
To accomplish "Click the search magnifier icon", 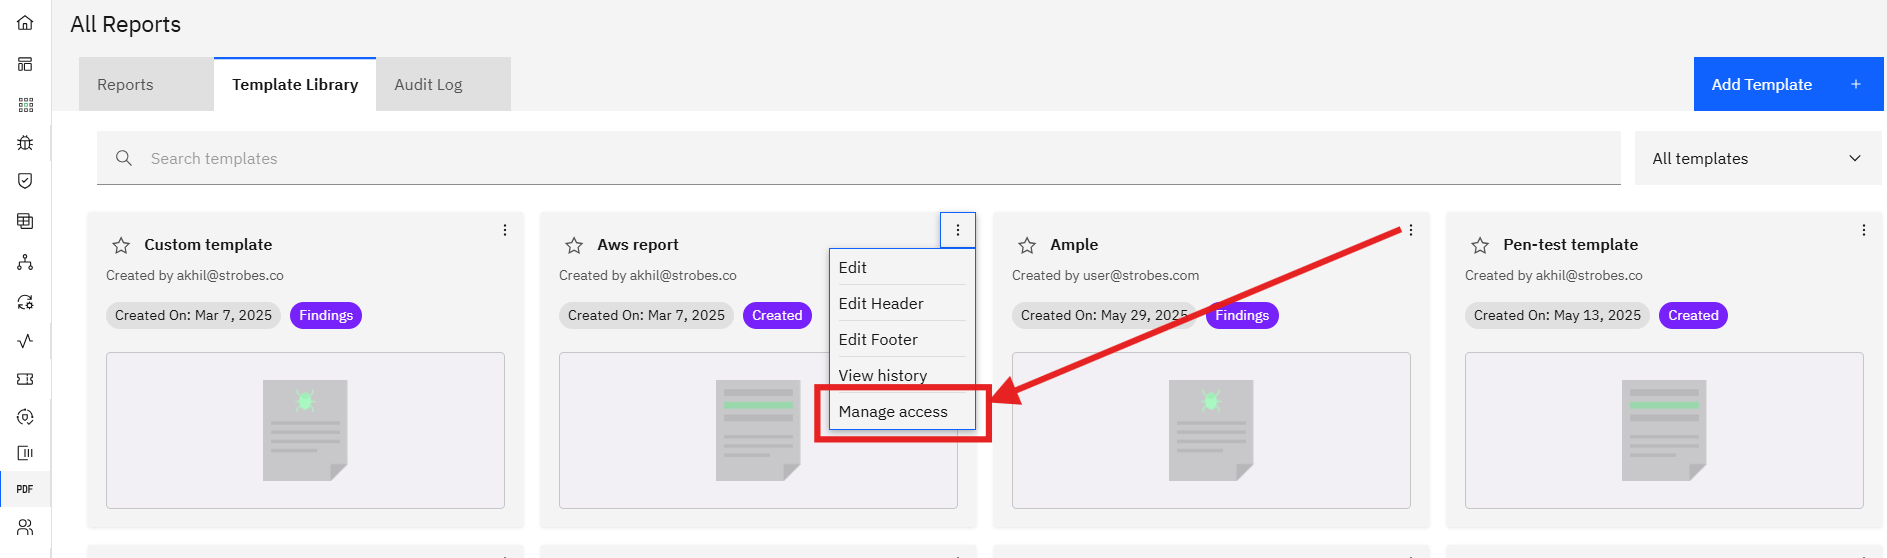I will pos(124,158).
